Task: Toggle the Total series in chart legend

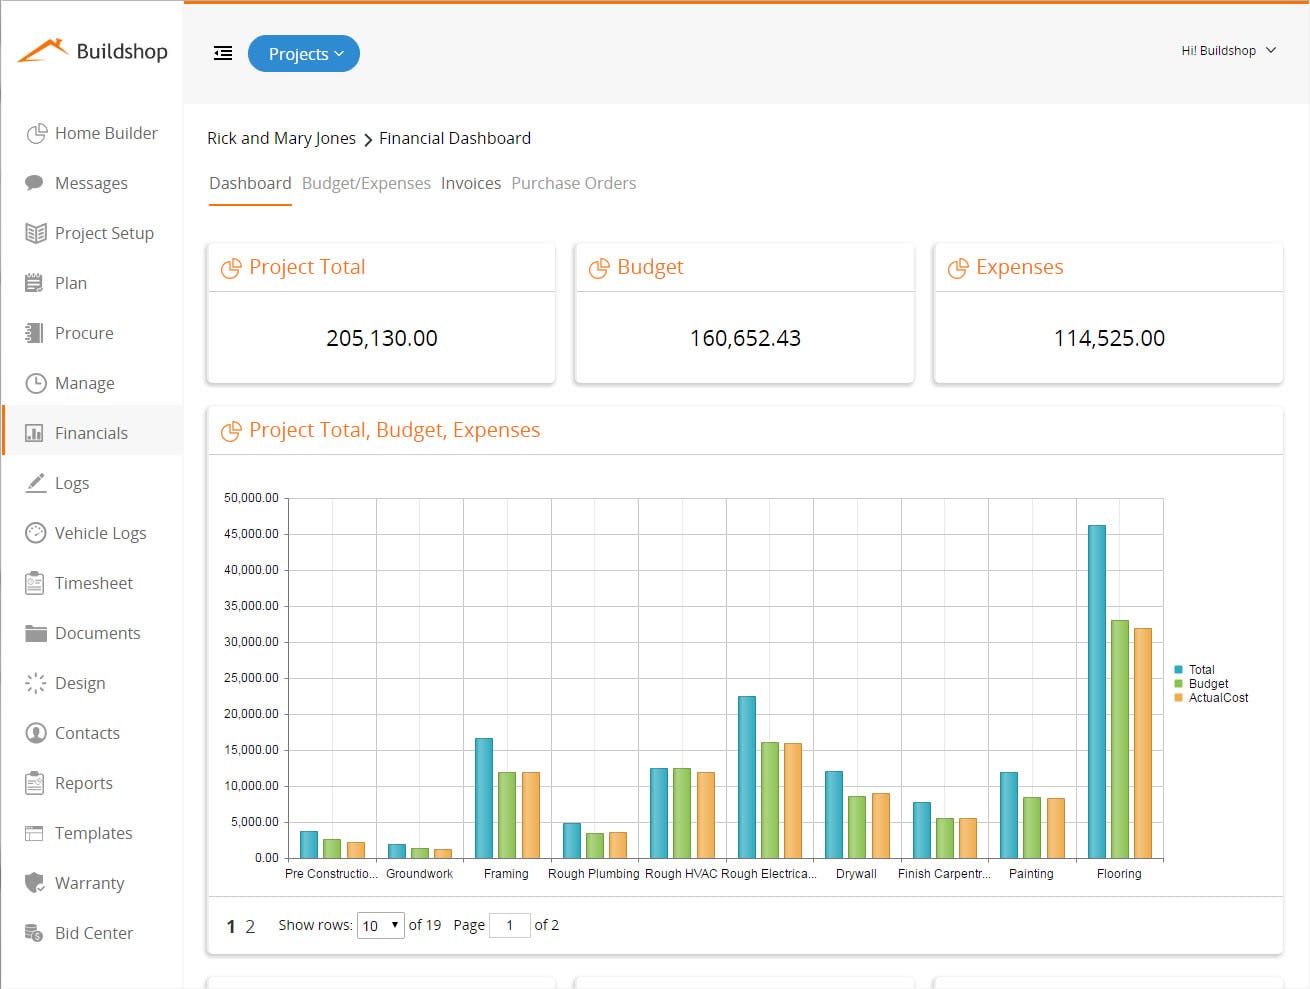Action: coord(1195,670)
